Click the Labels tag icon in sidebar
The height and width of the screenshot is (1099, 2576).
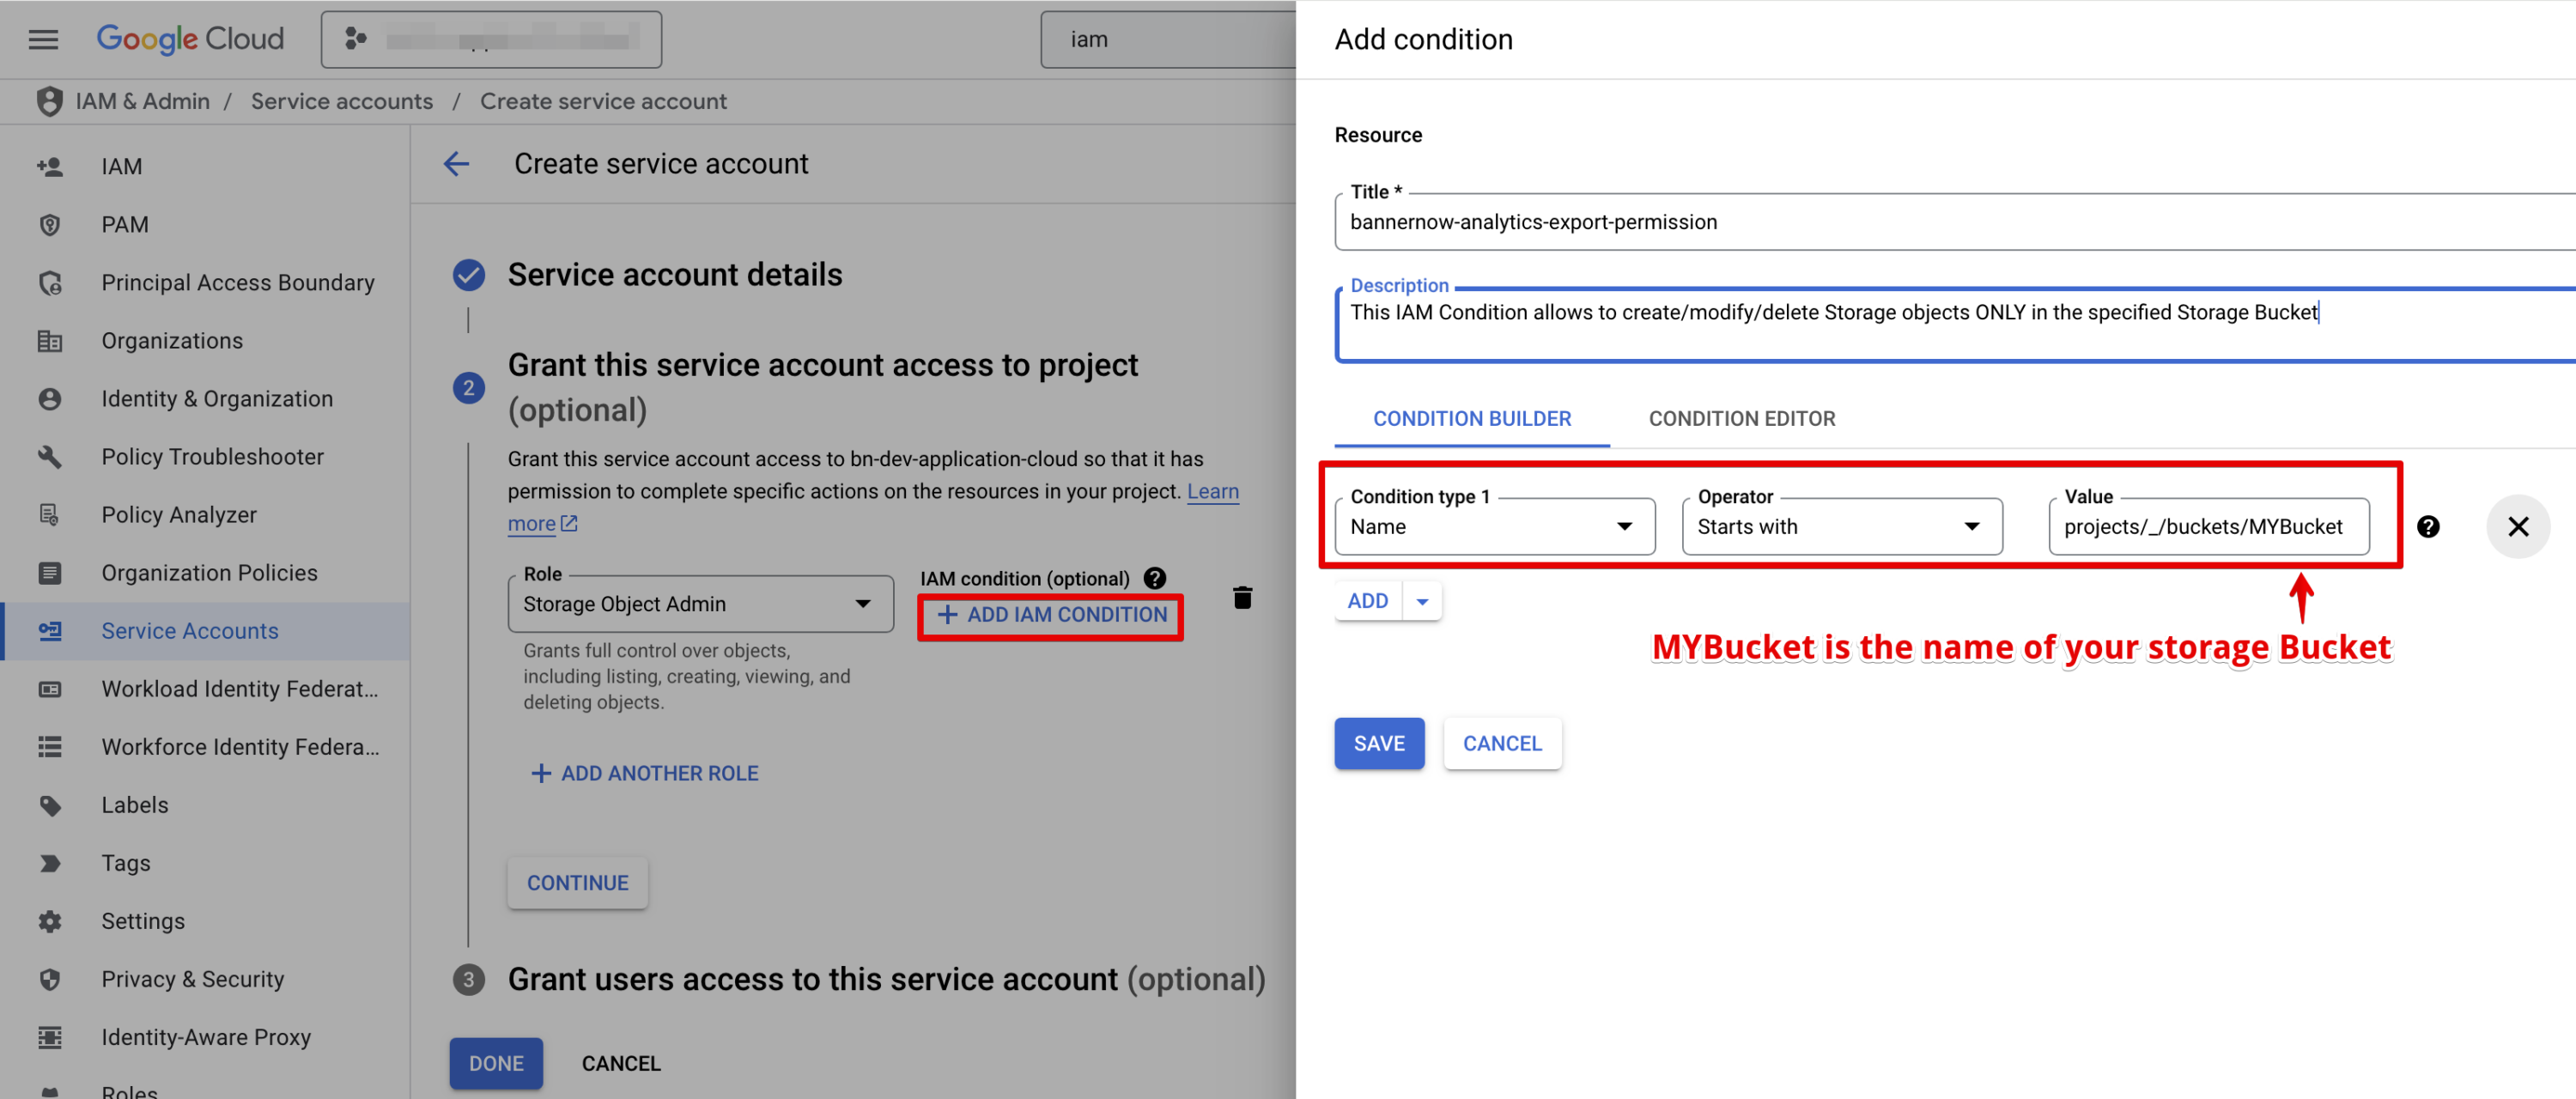click(x=49, y=805)
